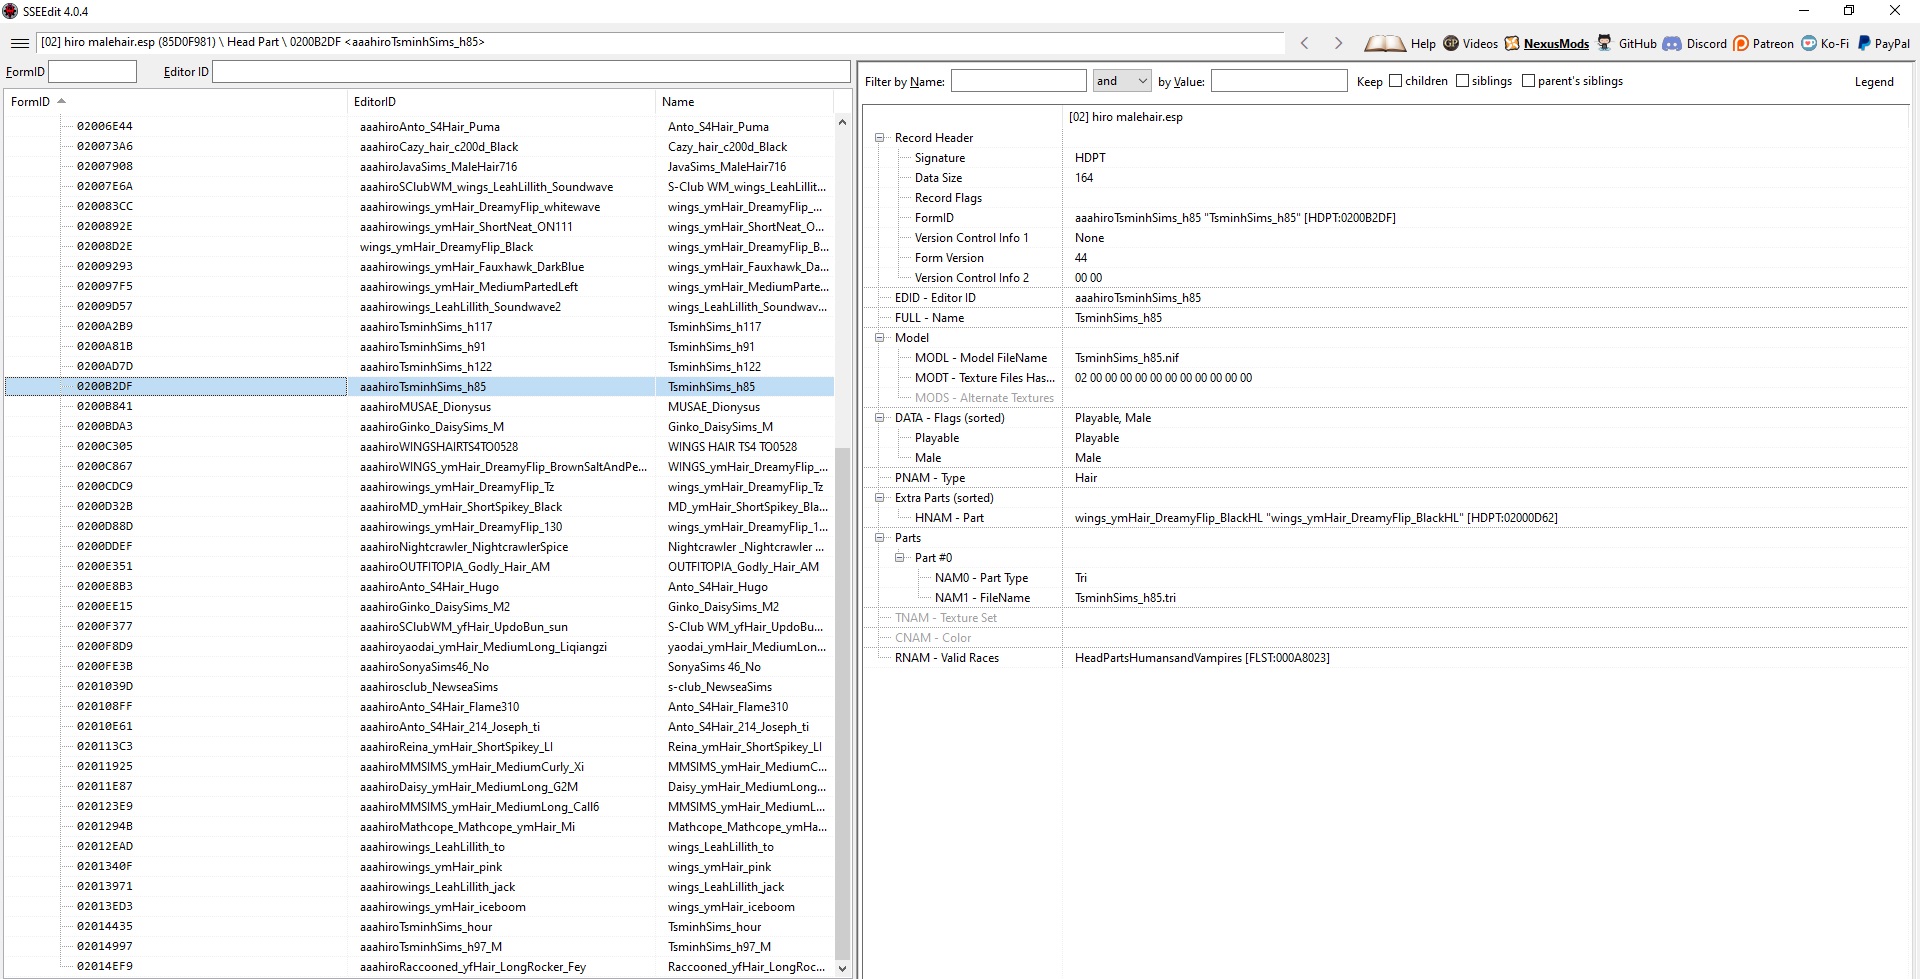Click the PayPal icon

1864,43
